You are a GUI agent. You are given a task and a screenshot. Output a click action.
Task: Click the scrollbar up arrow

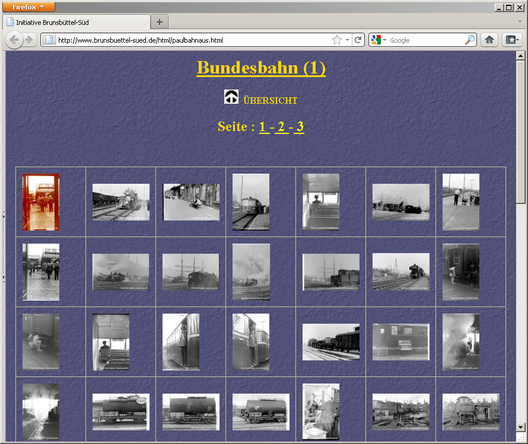coord(520,56)
